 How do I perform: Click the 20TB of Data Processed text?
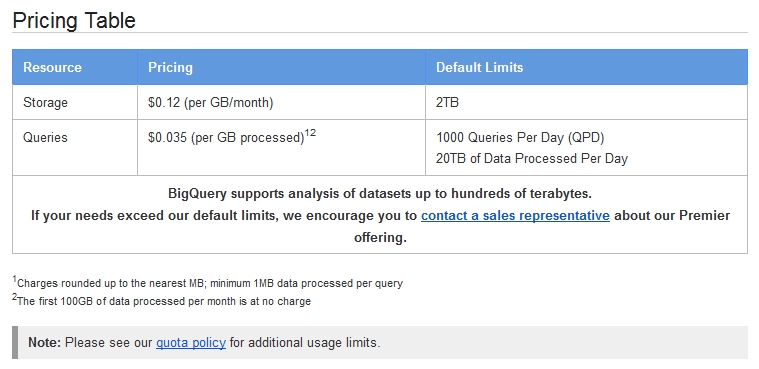531,159
